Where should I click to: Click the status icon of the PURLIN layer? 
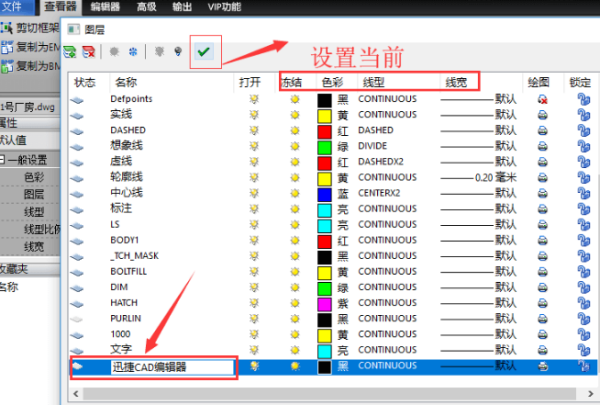(x=77, y=319)
